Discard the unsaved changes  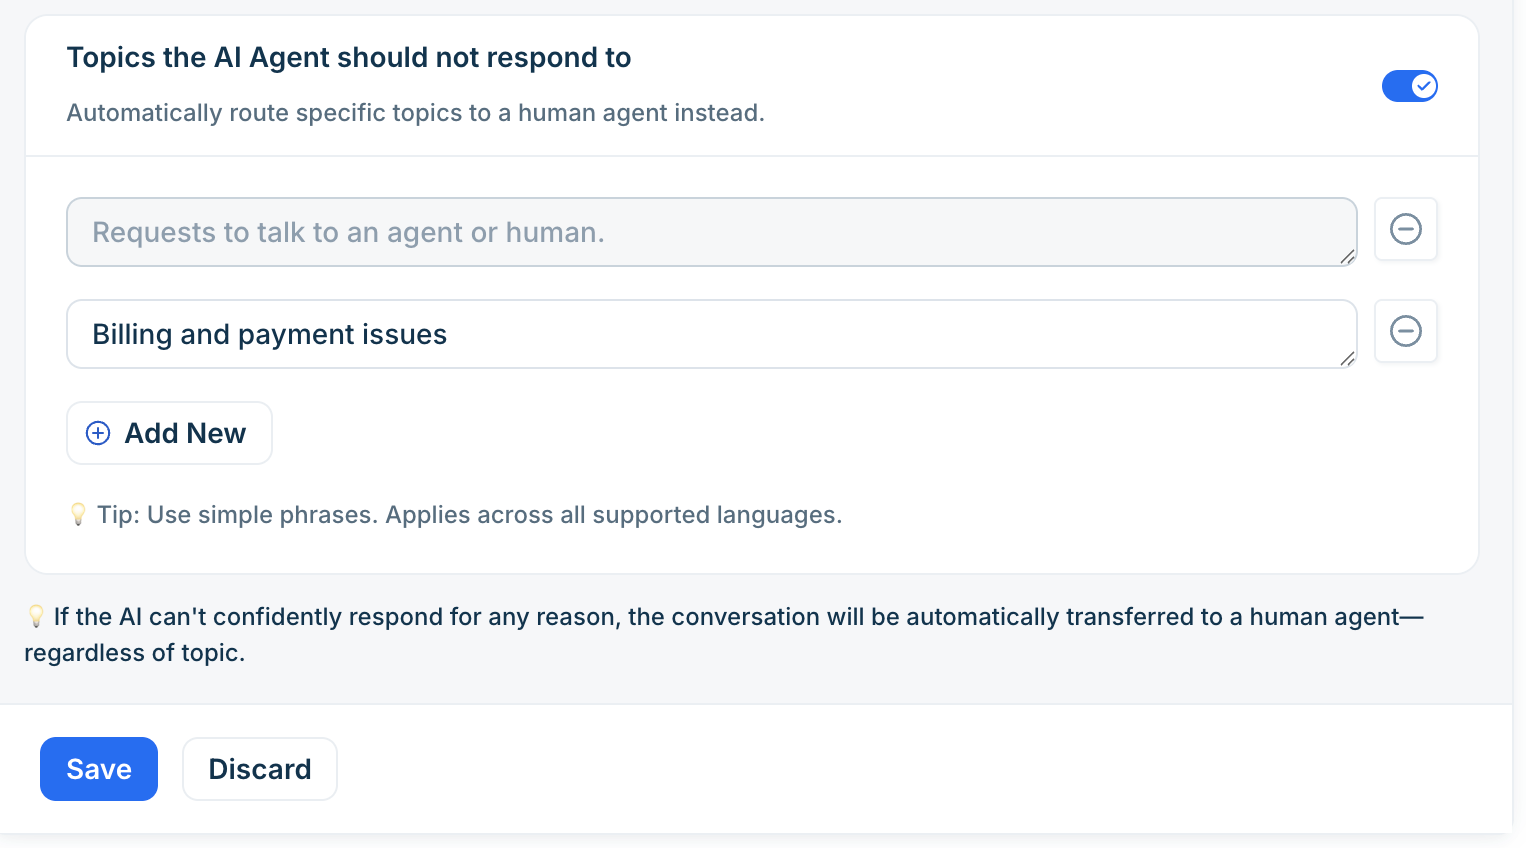[260, 769]
